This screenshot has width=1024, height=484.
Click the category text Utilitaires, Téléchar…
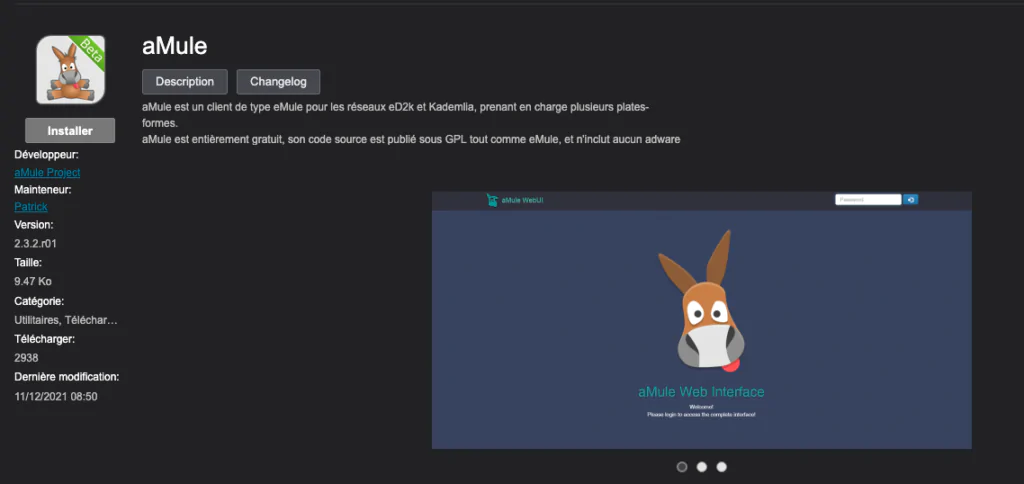click(66, 320)
